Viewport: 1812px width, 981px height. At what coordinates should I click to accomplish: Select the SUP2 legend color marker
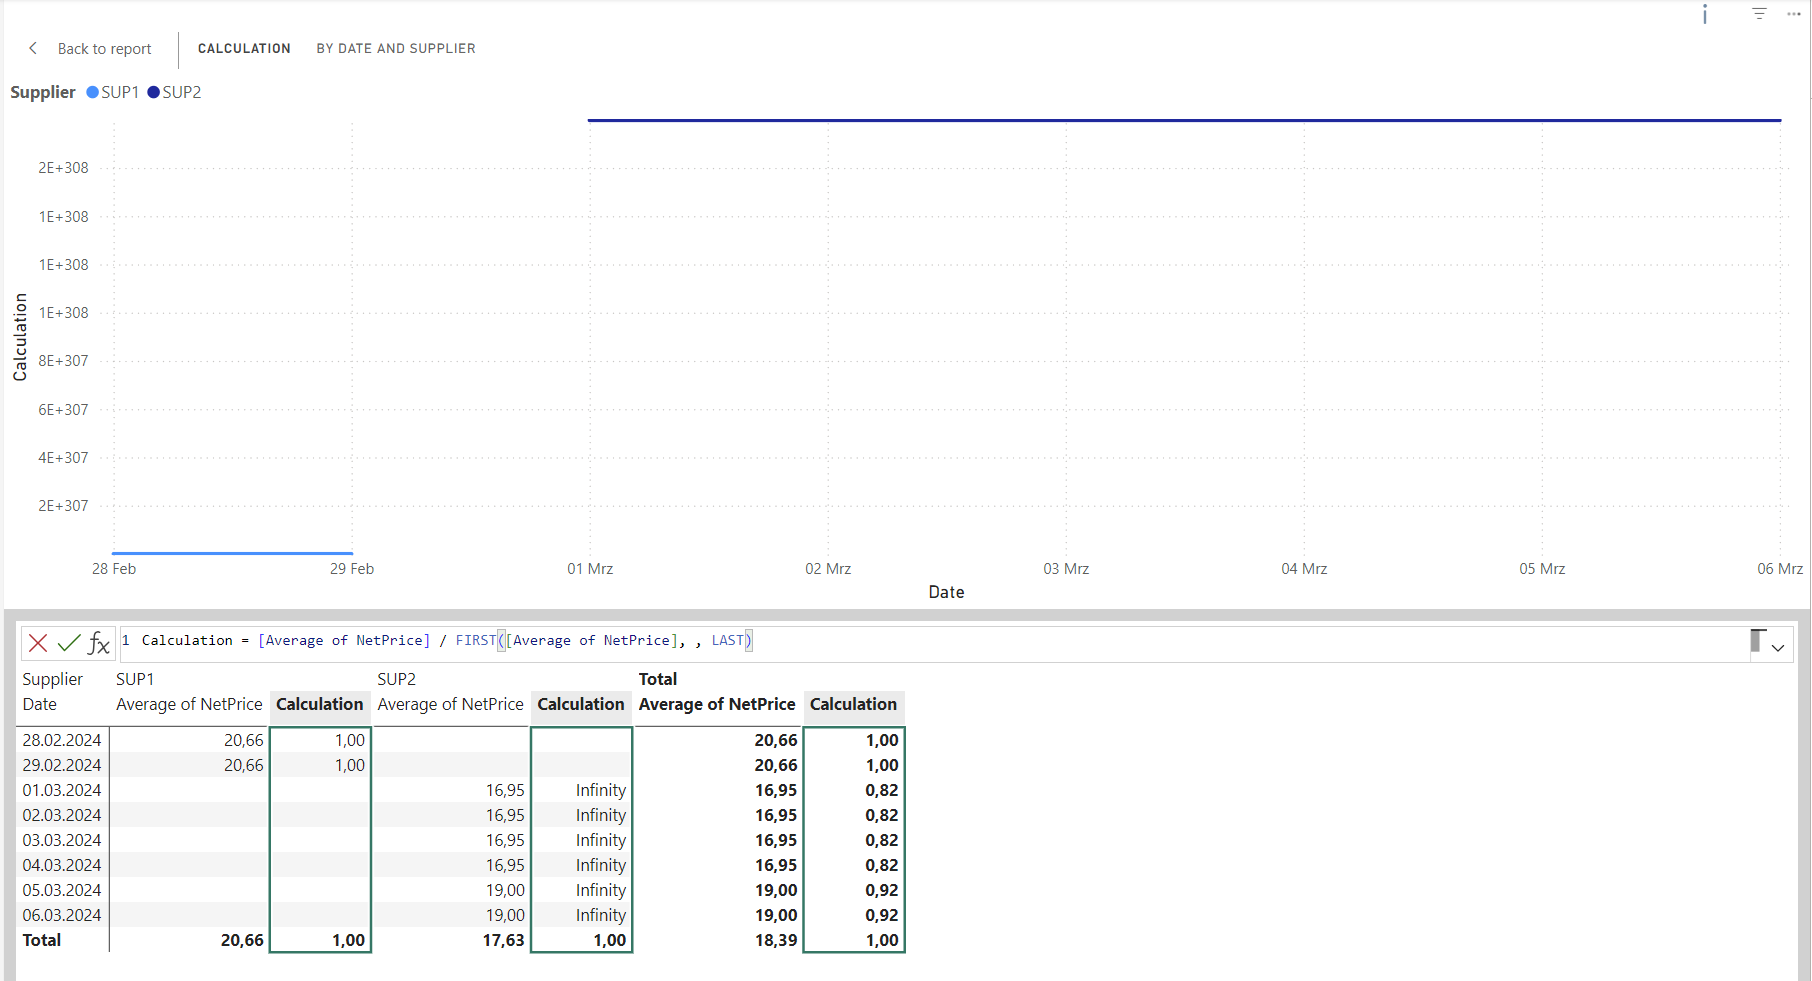(154, 92)
